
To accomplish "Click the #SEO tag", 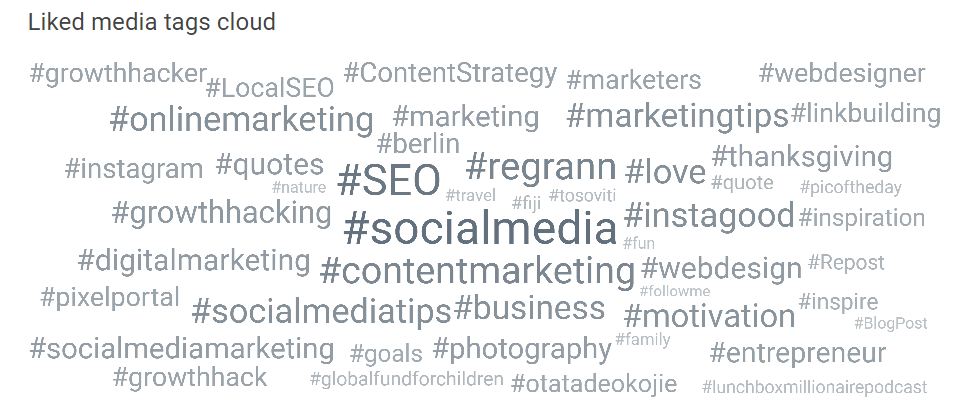I will pos(389,180).
